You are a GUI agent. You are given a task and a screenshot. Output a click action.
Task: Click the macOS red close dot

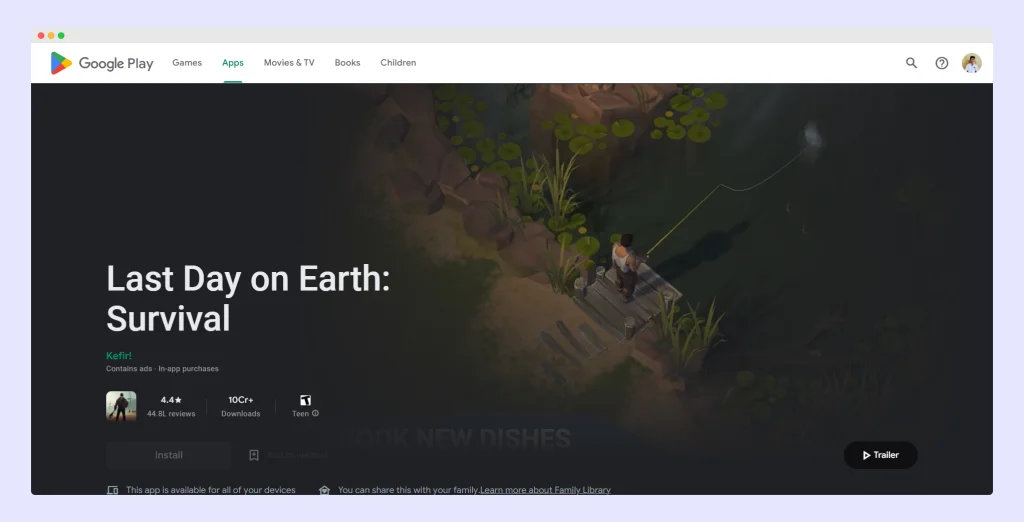point(41,35)
